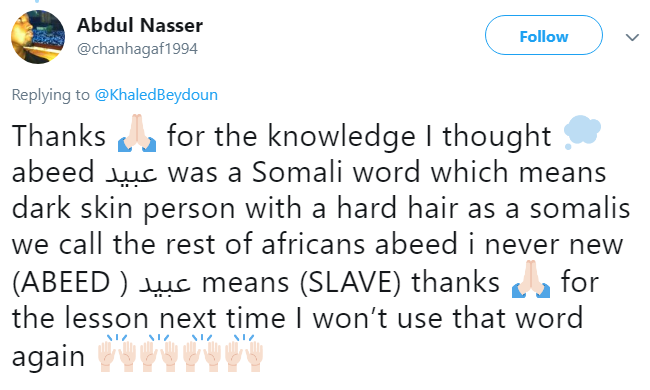Click the thought balloon emoji
The width and height of the screenshot is (650, 390).
(582, 132)
